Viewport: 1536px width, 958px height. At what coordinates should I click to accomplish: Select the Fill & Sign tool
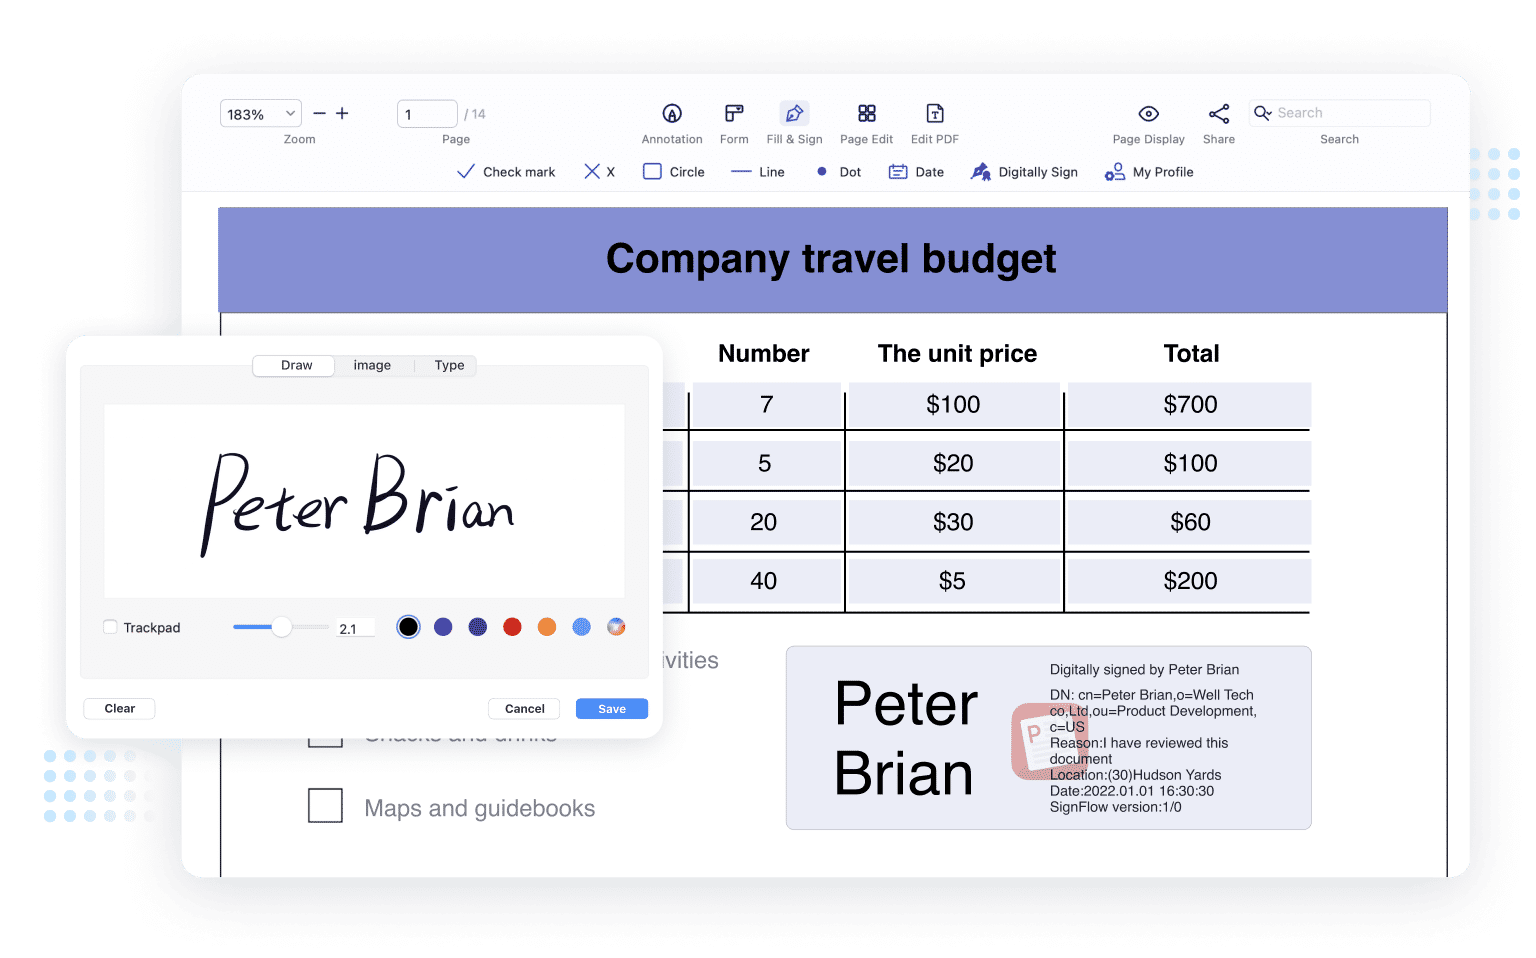(794, 114)
